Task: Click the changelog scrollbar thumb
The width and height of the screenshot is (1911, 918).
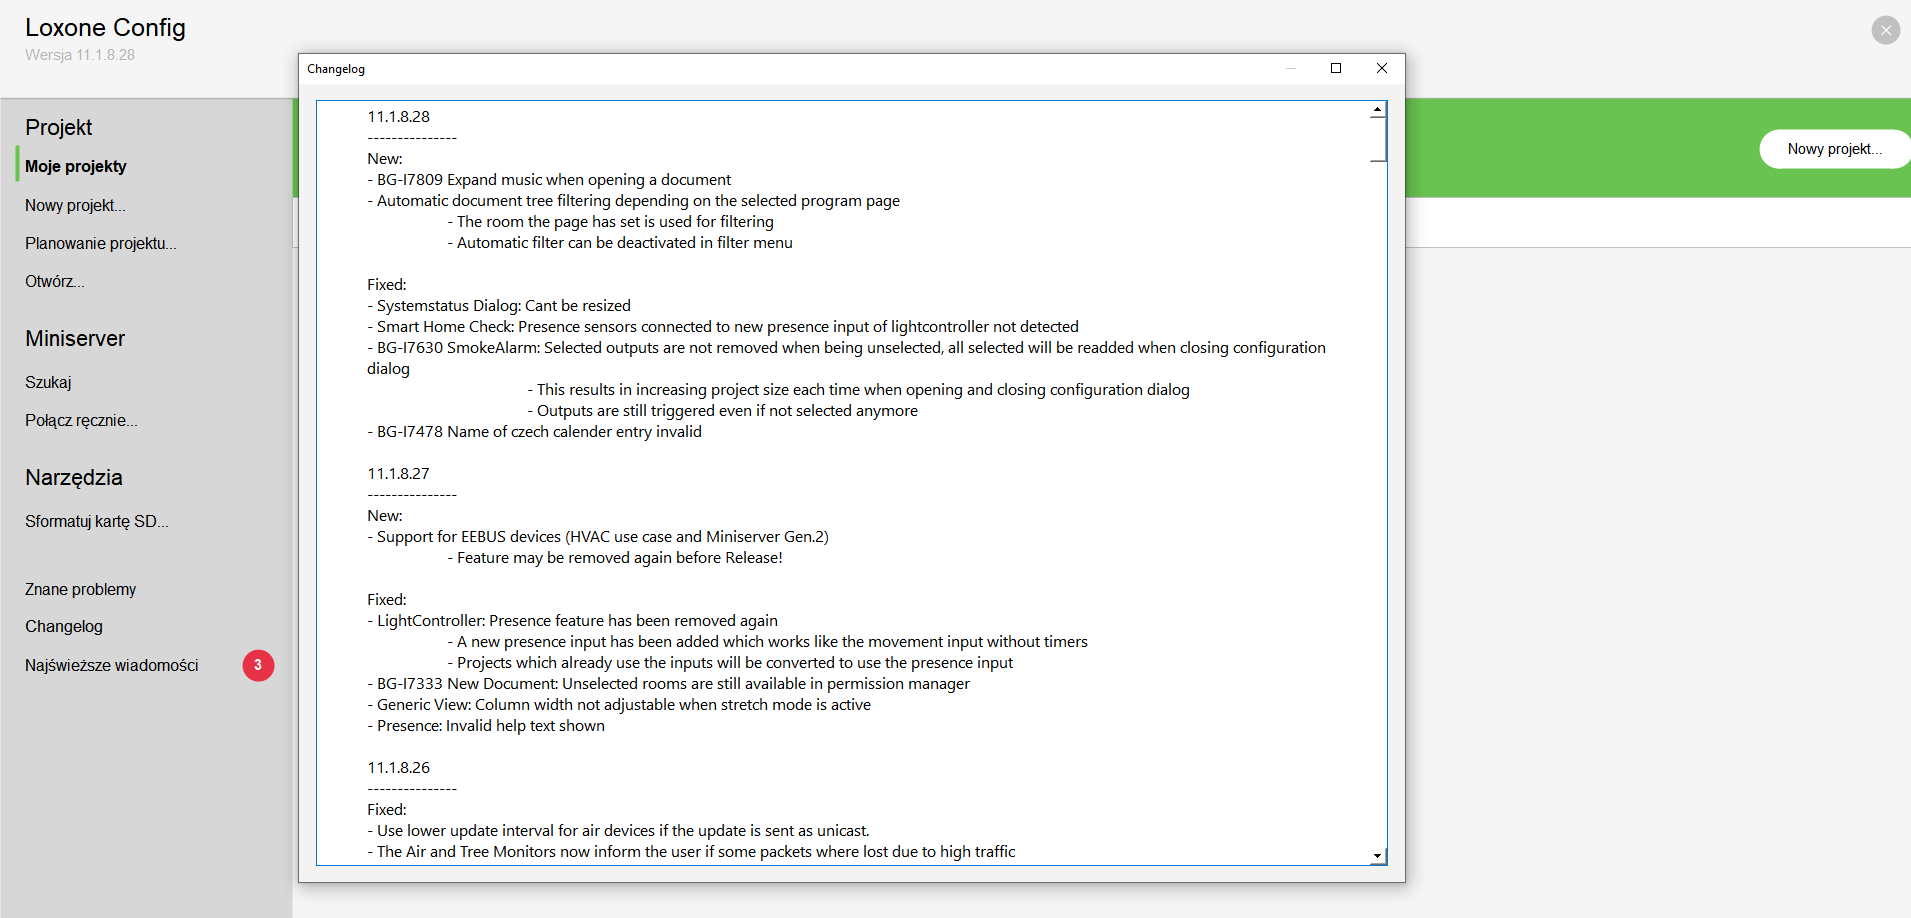Action: tap(1378, 140)
